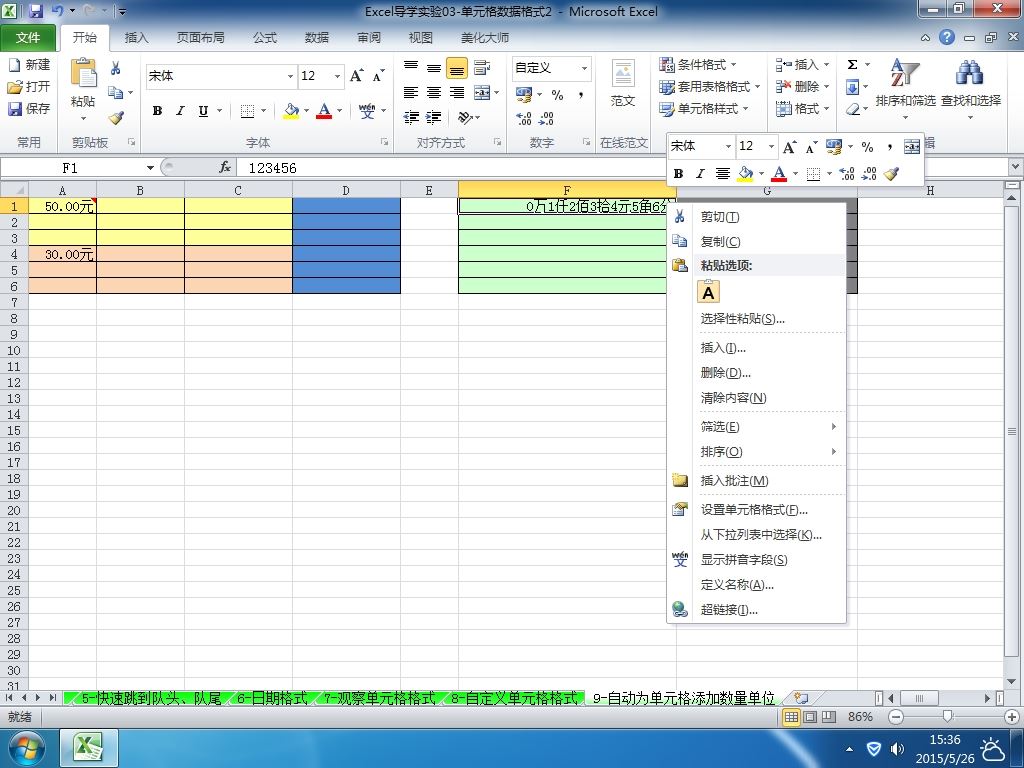This screenshot has height=768, width=1024.
Task: Switch to the 公式 ribbon tab
Action: click(x=264, y=38)
